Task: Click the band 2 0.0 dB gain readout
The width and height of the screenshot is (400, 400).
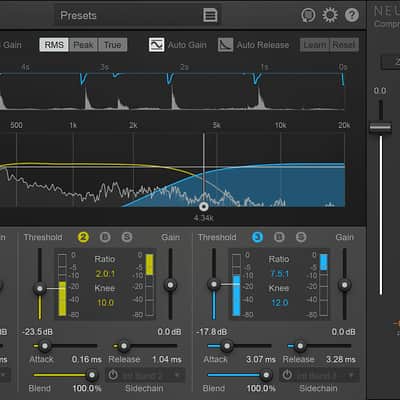Action: tap(169, 332)
